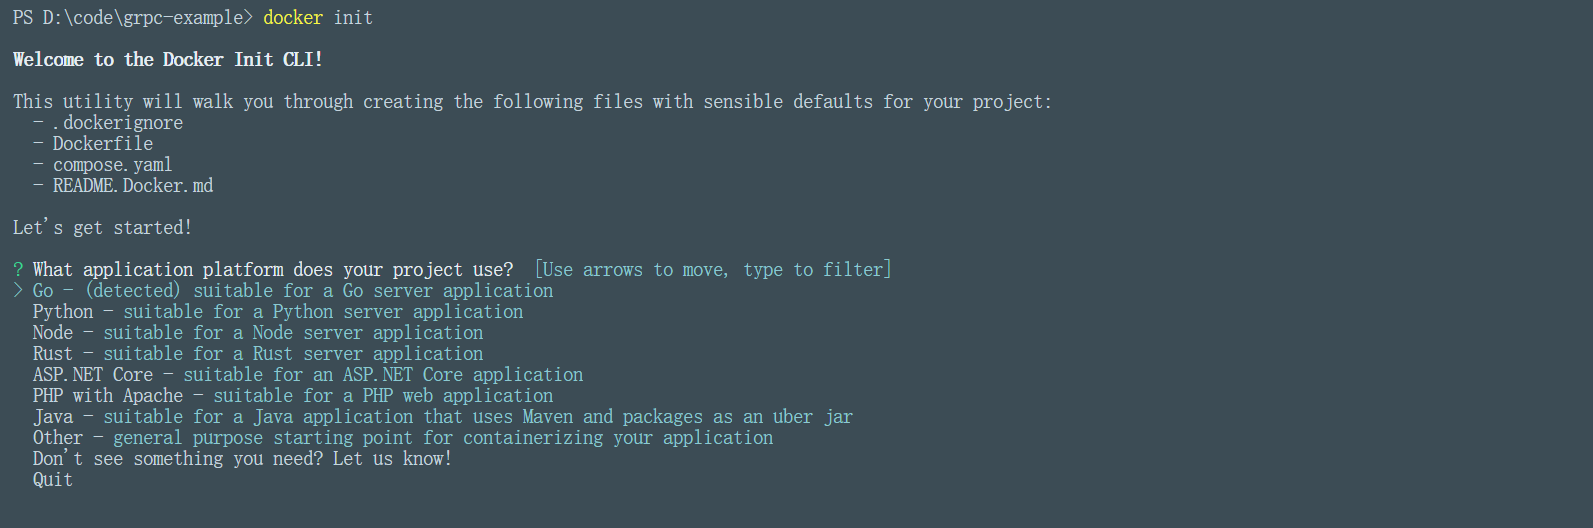
Task: Choose the Other general purpose option
Action: pos(402,438)
